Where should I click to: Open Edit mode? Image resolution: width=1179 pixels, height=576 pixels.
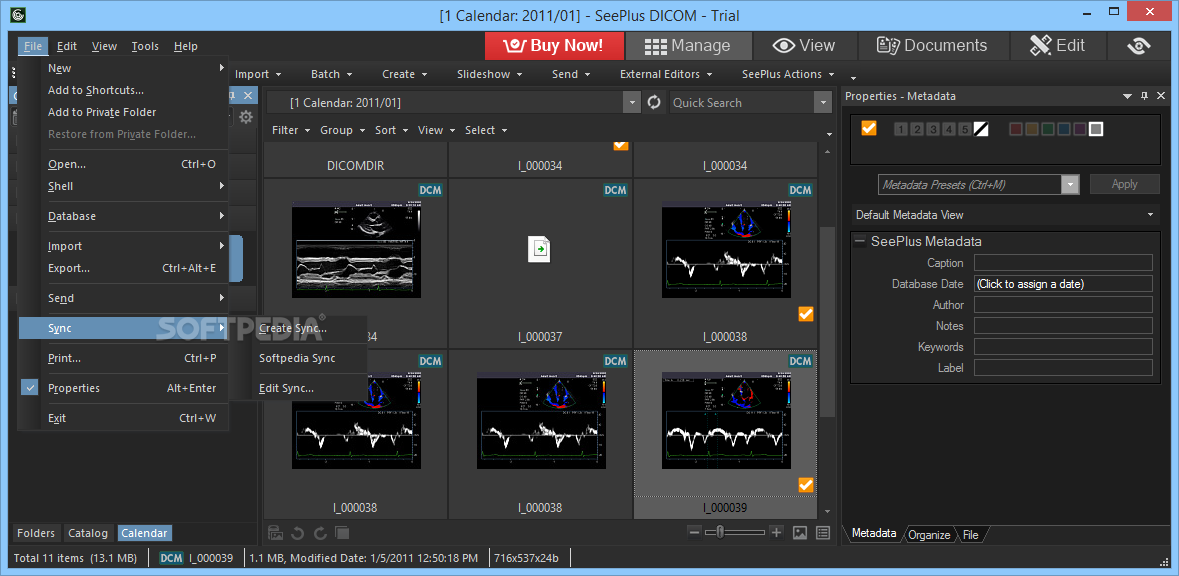(1059, 46)
